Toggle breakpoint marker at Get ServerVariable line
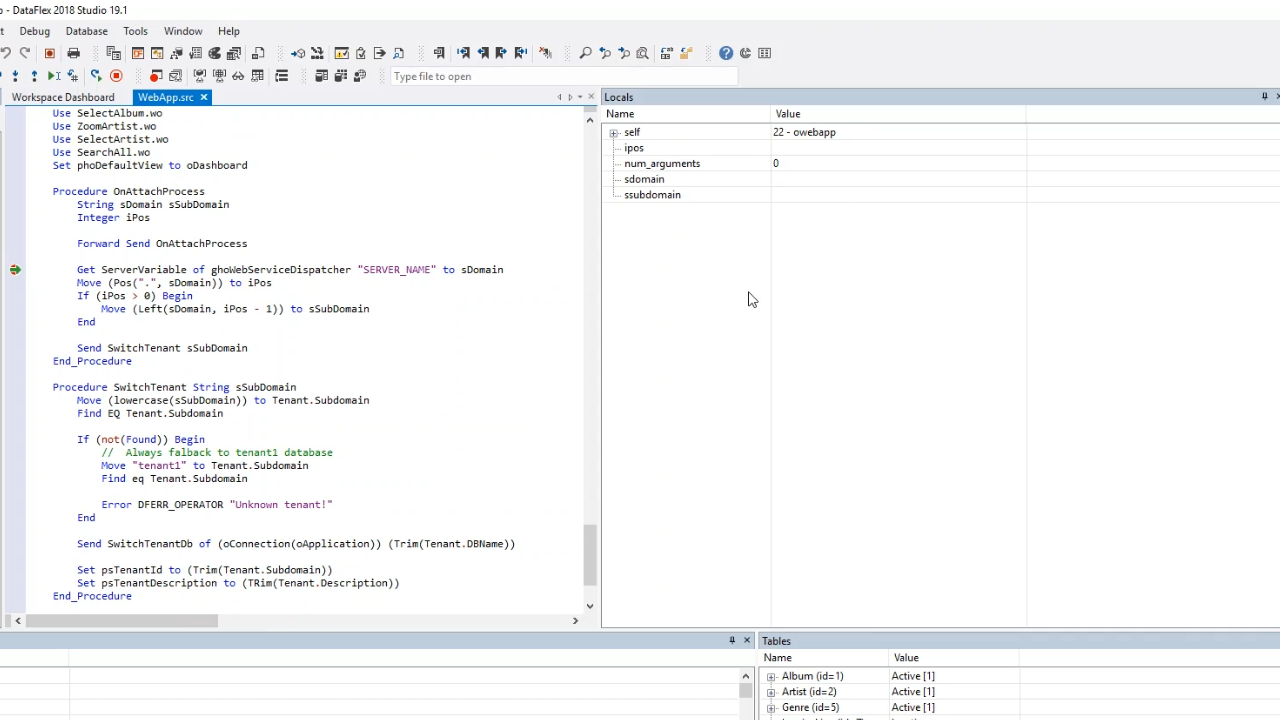1280x720 pixels. pyautogui.click(x=15, y=270)
